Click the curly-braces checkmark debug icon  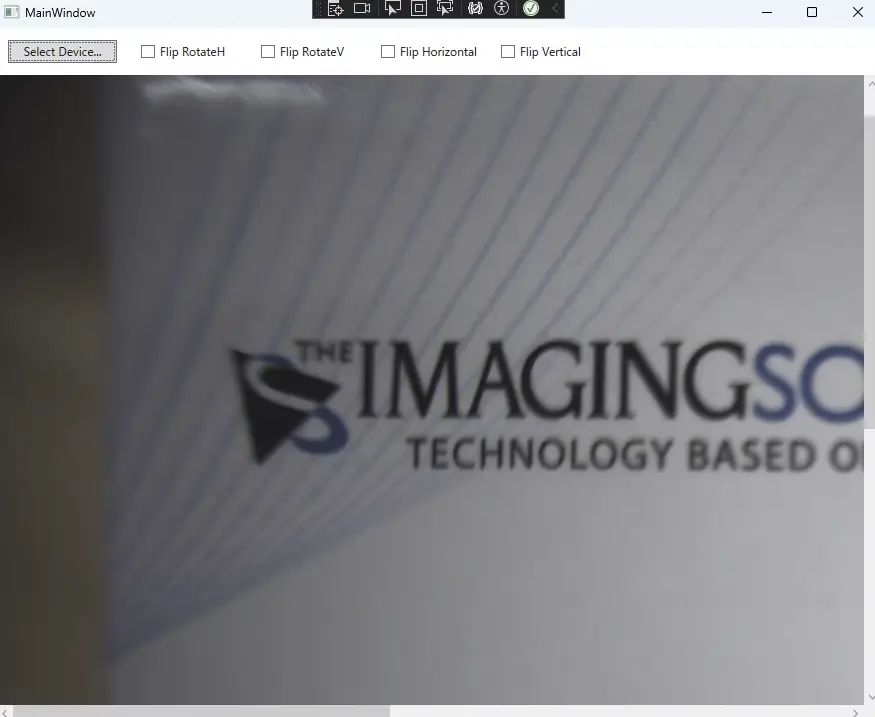(x=475, y=9)
